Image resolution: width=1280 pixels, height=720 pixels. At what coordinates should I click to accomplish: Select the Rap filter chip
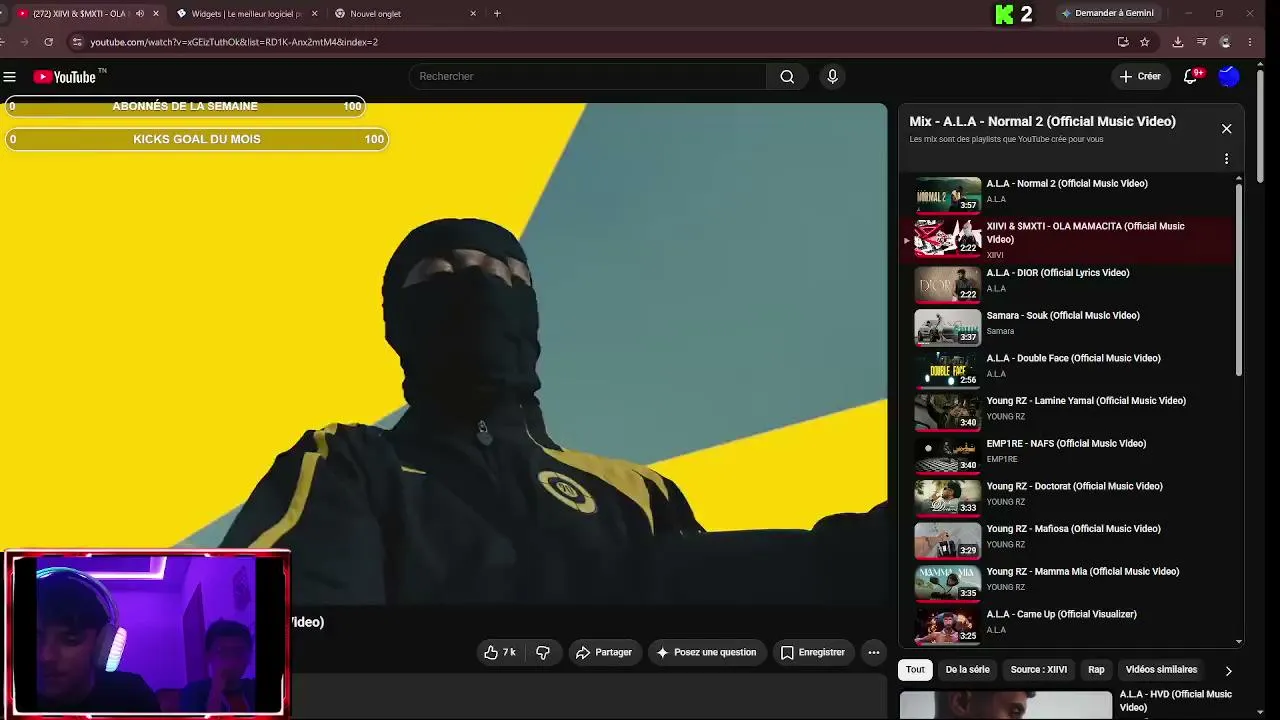[x=1096, y=670]
